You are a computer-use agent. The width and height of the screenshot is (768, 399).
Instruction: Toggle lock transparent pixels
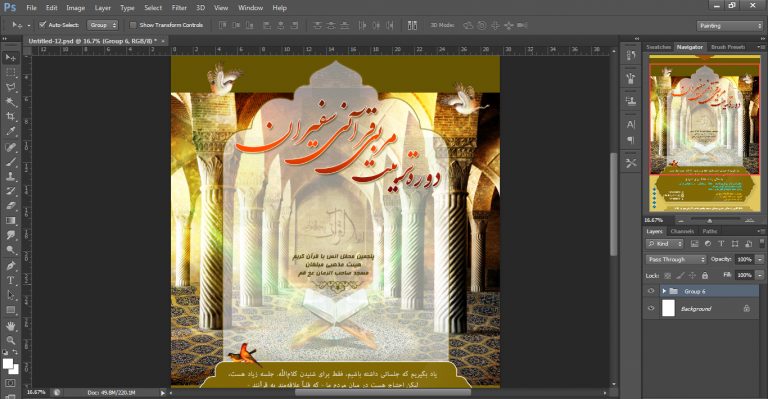click(668, 276)
